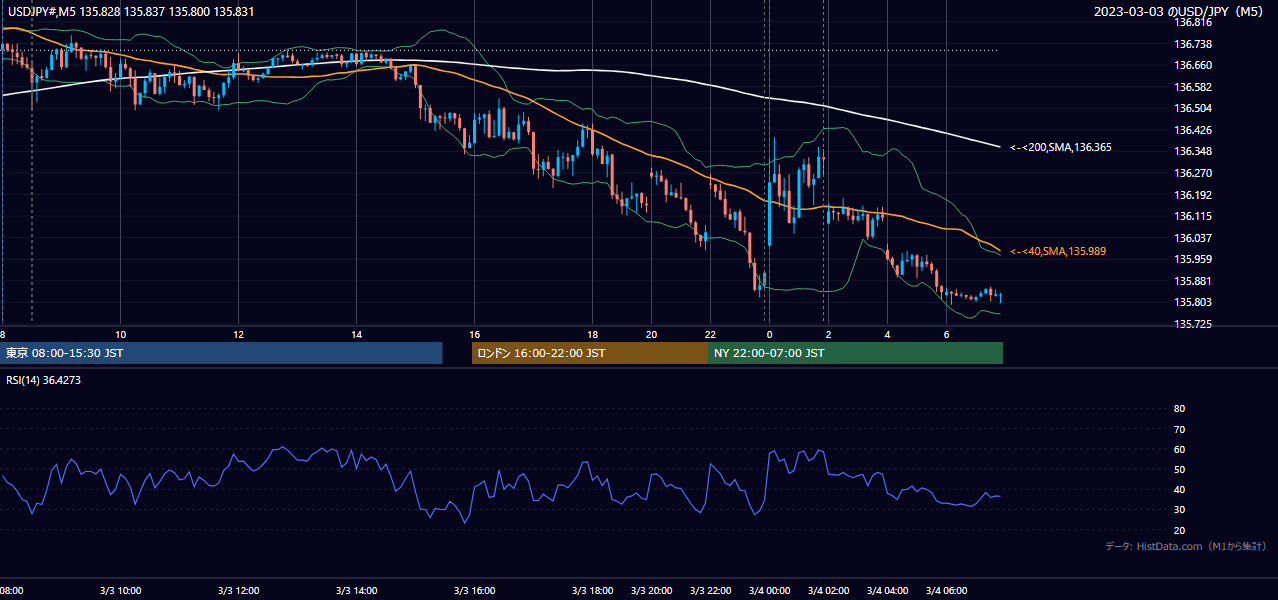This screenshot has height=600, width=1278.
Task: Click RSI scale value 60
Action: 1180,450
